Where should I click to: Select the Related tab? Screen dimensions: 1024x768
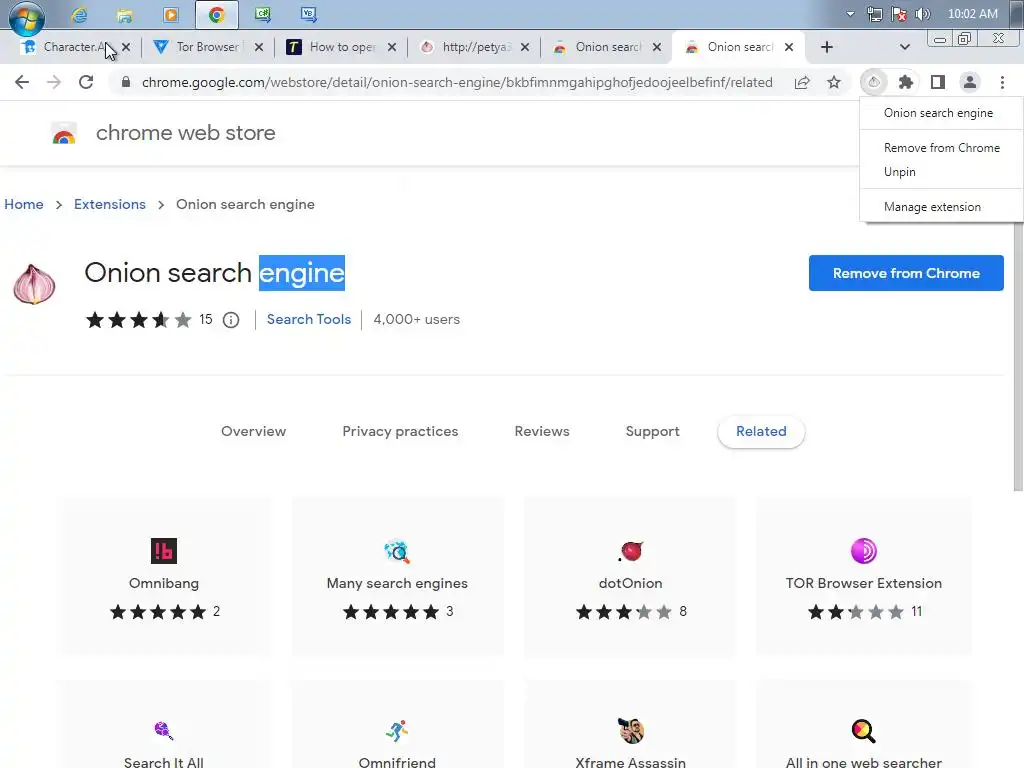click(x=761, y=432)
